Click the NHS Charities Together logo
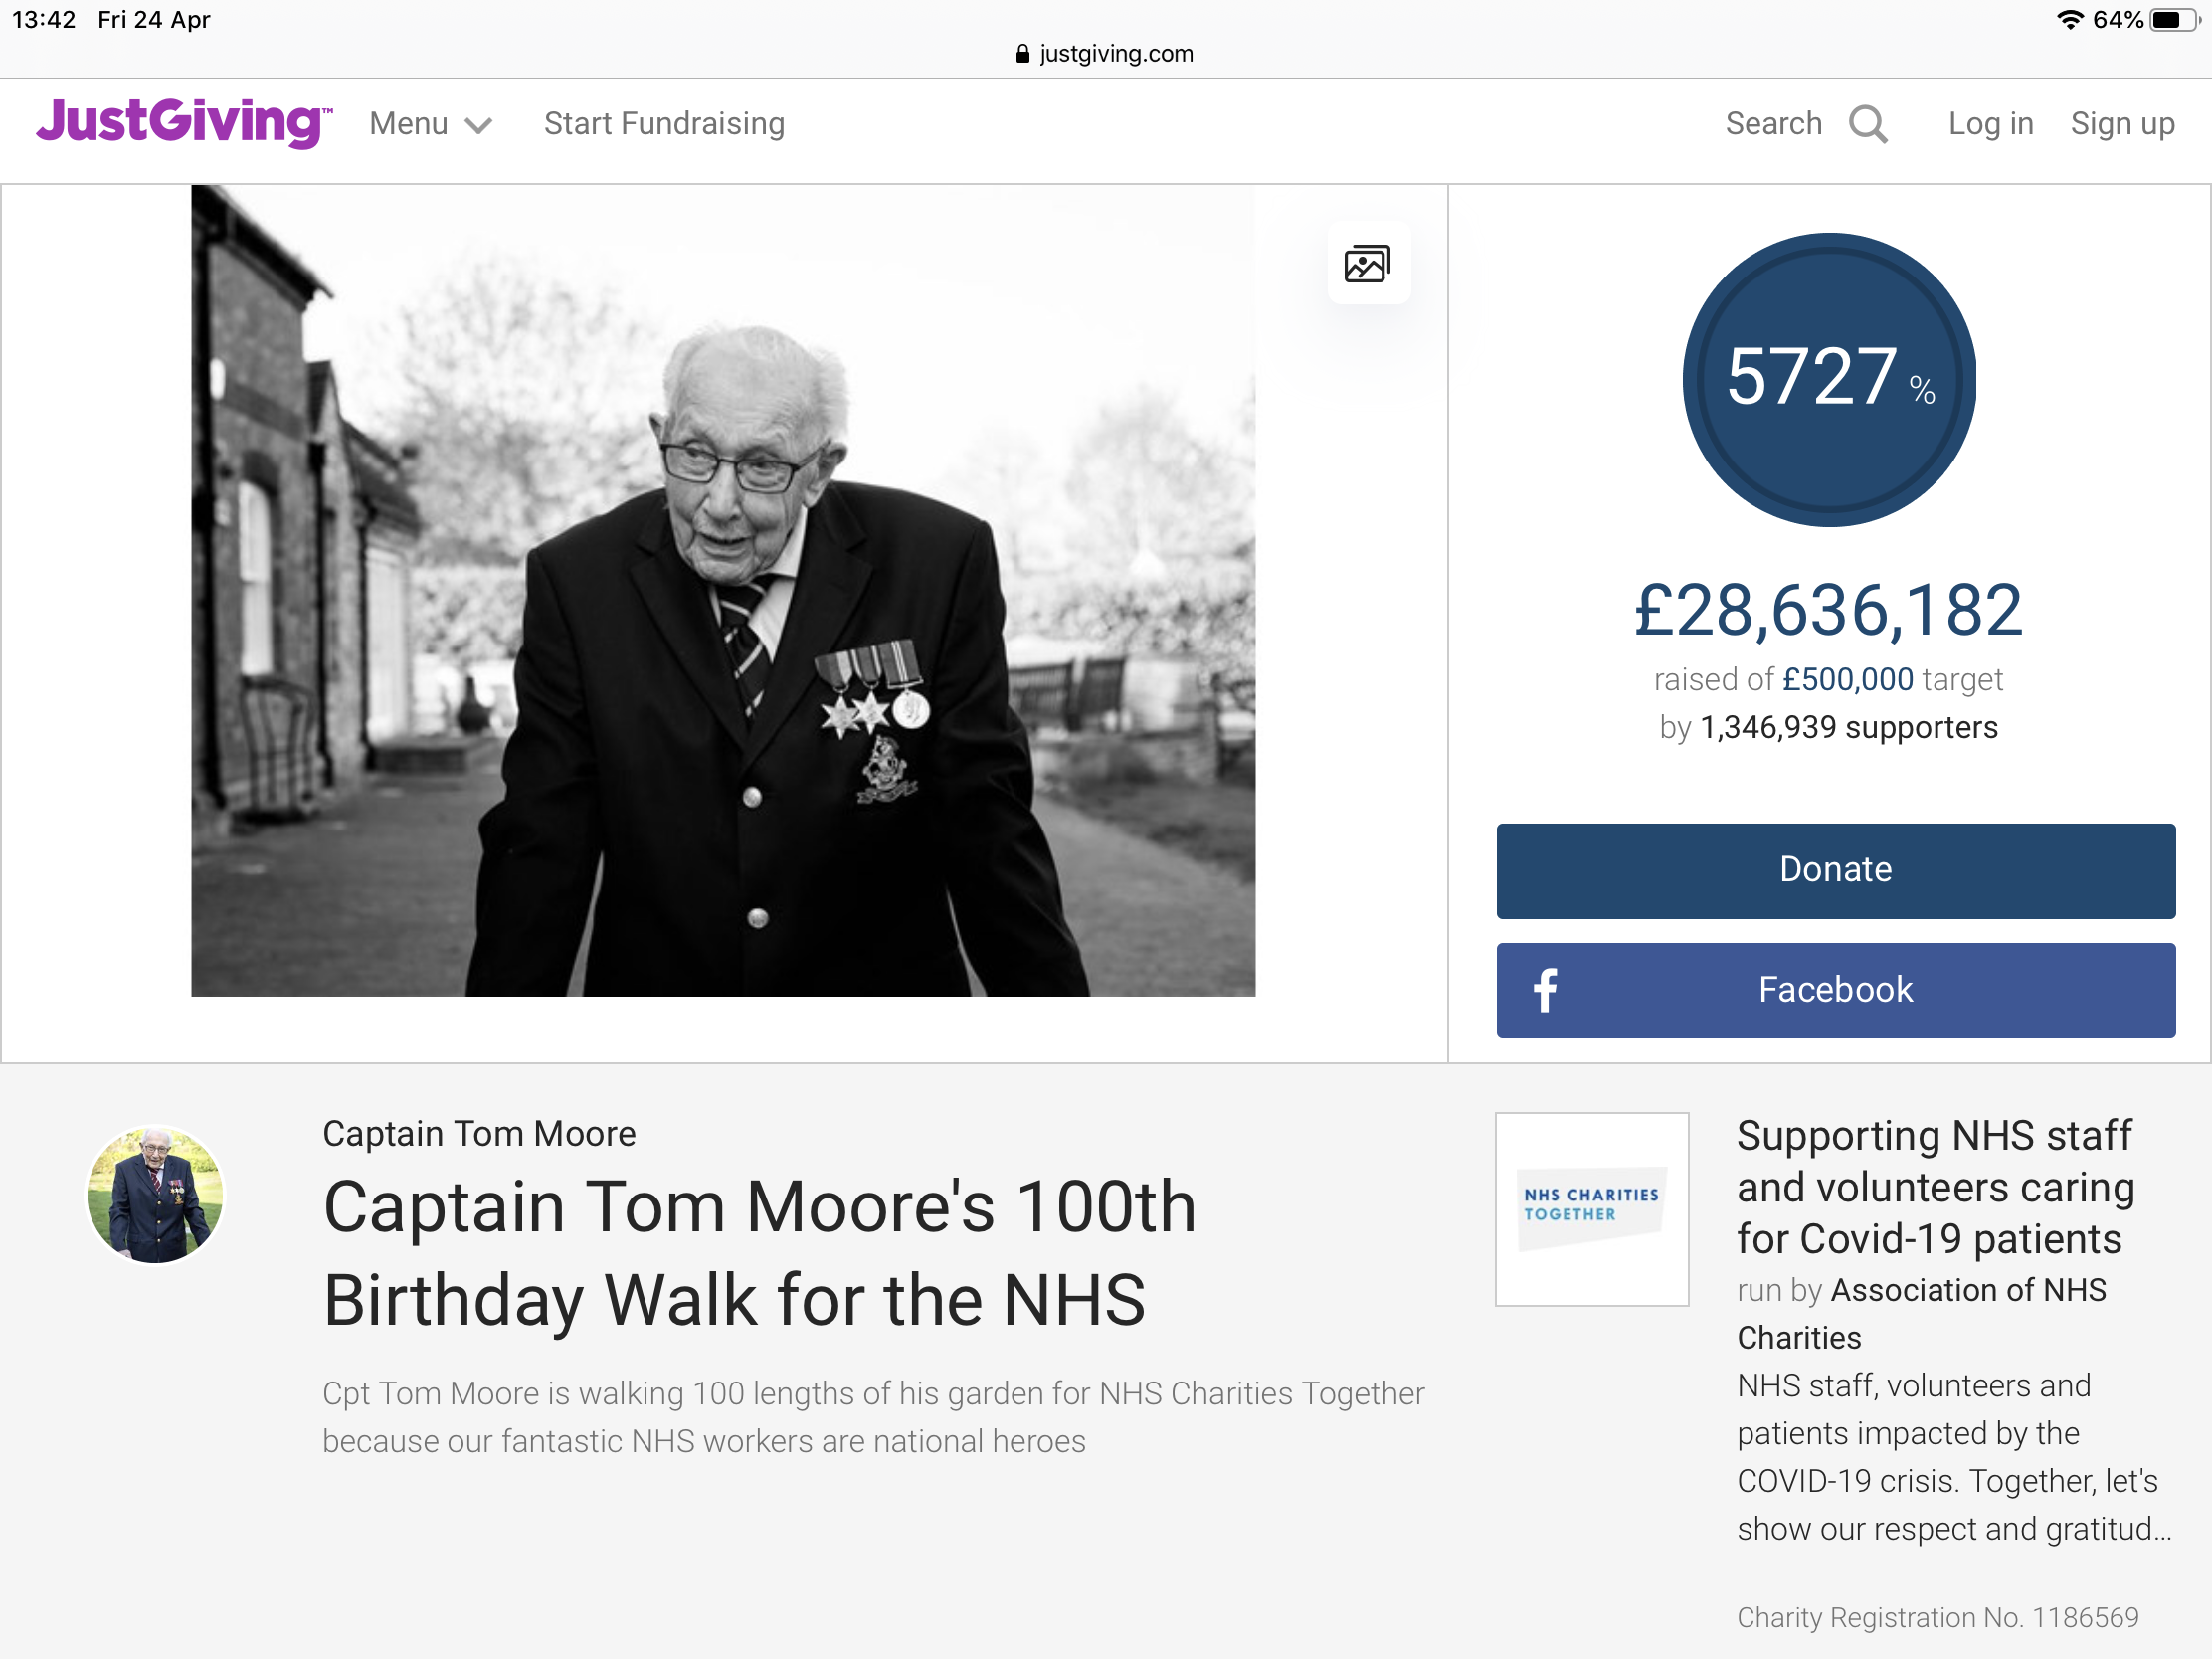Image resolution: width=2212 pixels, height=1659 pixels. click(x=1591, y=1208)
